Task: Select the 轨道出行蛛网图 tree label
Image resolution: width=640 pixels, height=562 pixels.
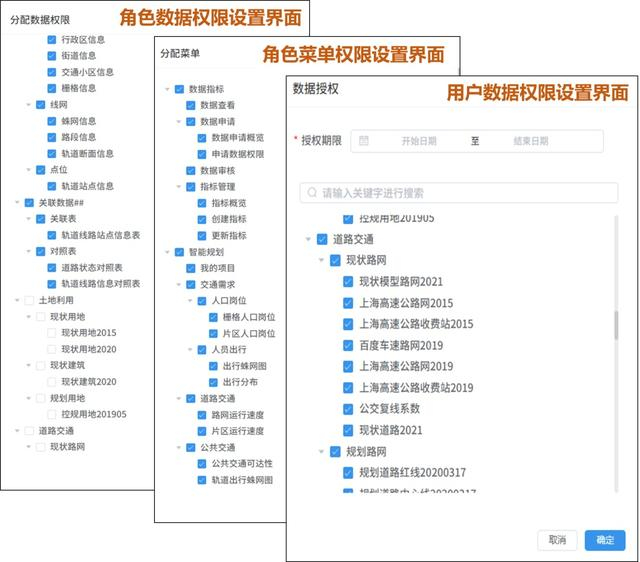Action: click(242, 480)
